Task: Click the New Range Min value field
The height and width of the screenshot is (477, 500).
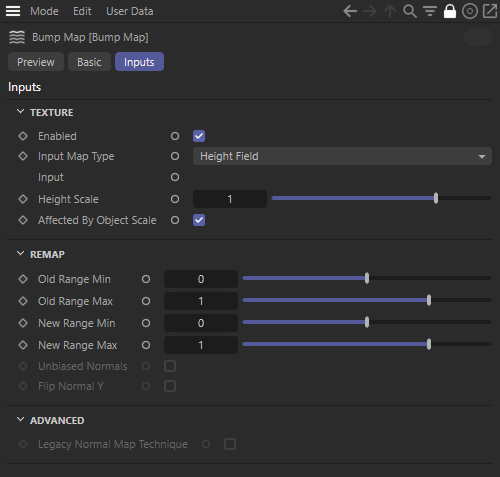Action: 201,323
